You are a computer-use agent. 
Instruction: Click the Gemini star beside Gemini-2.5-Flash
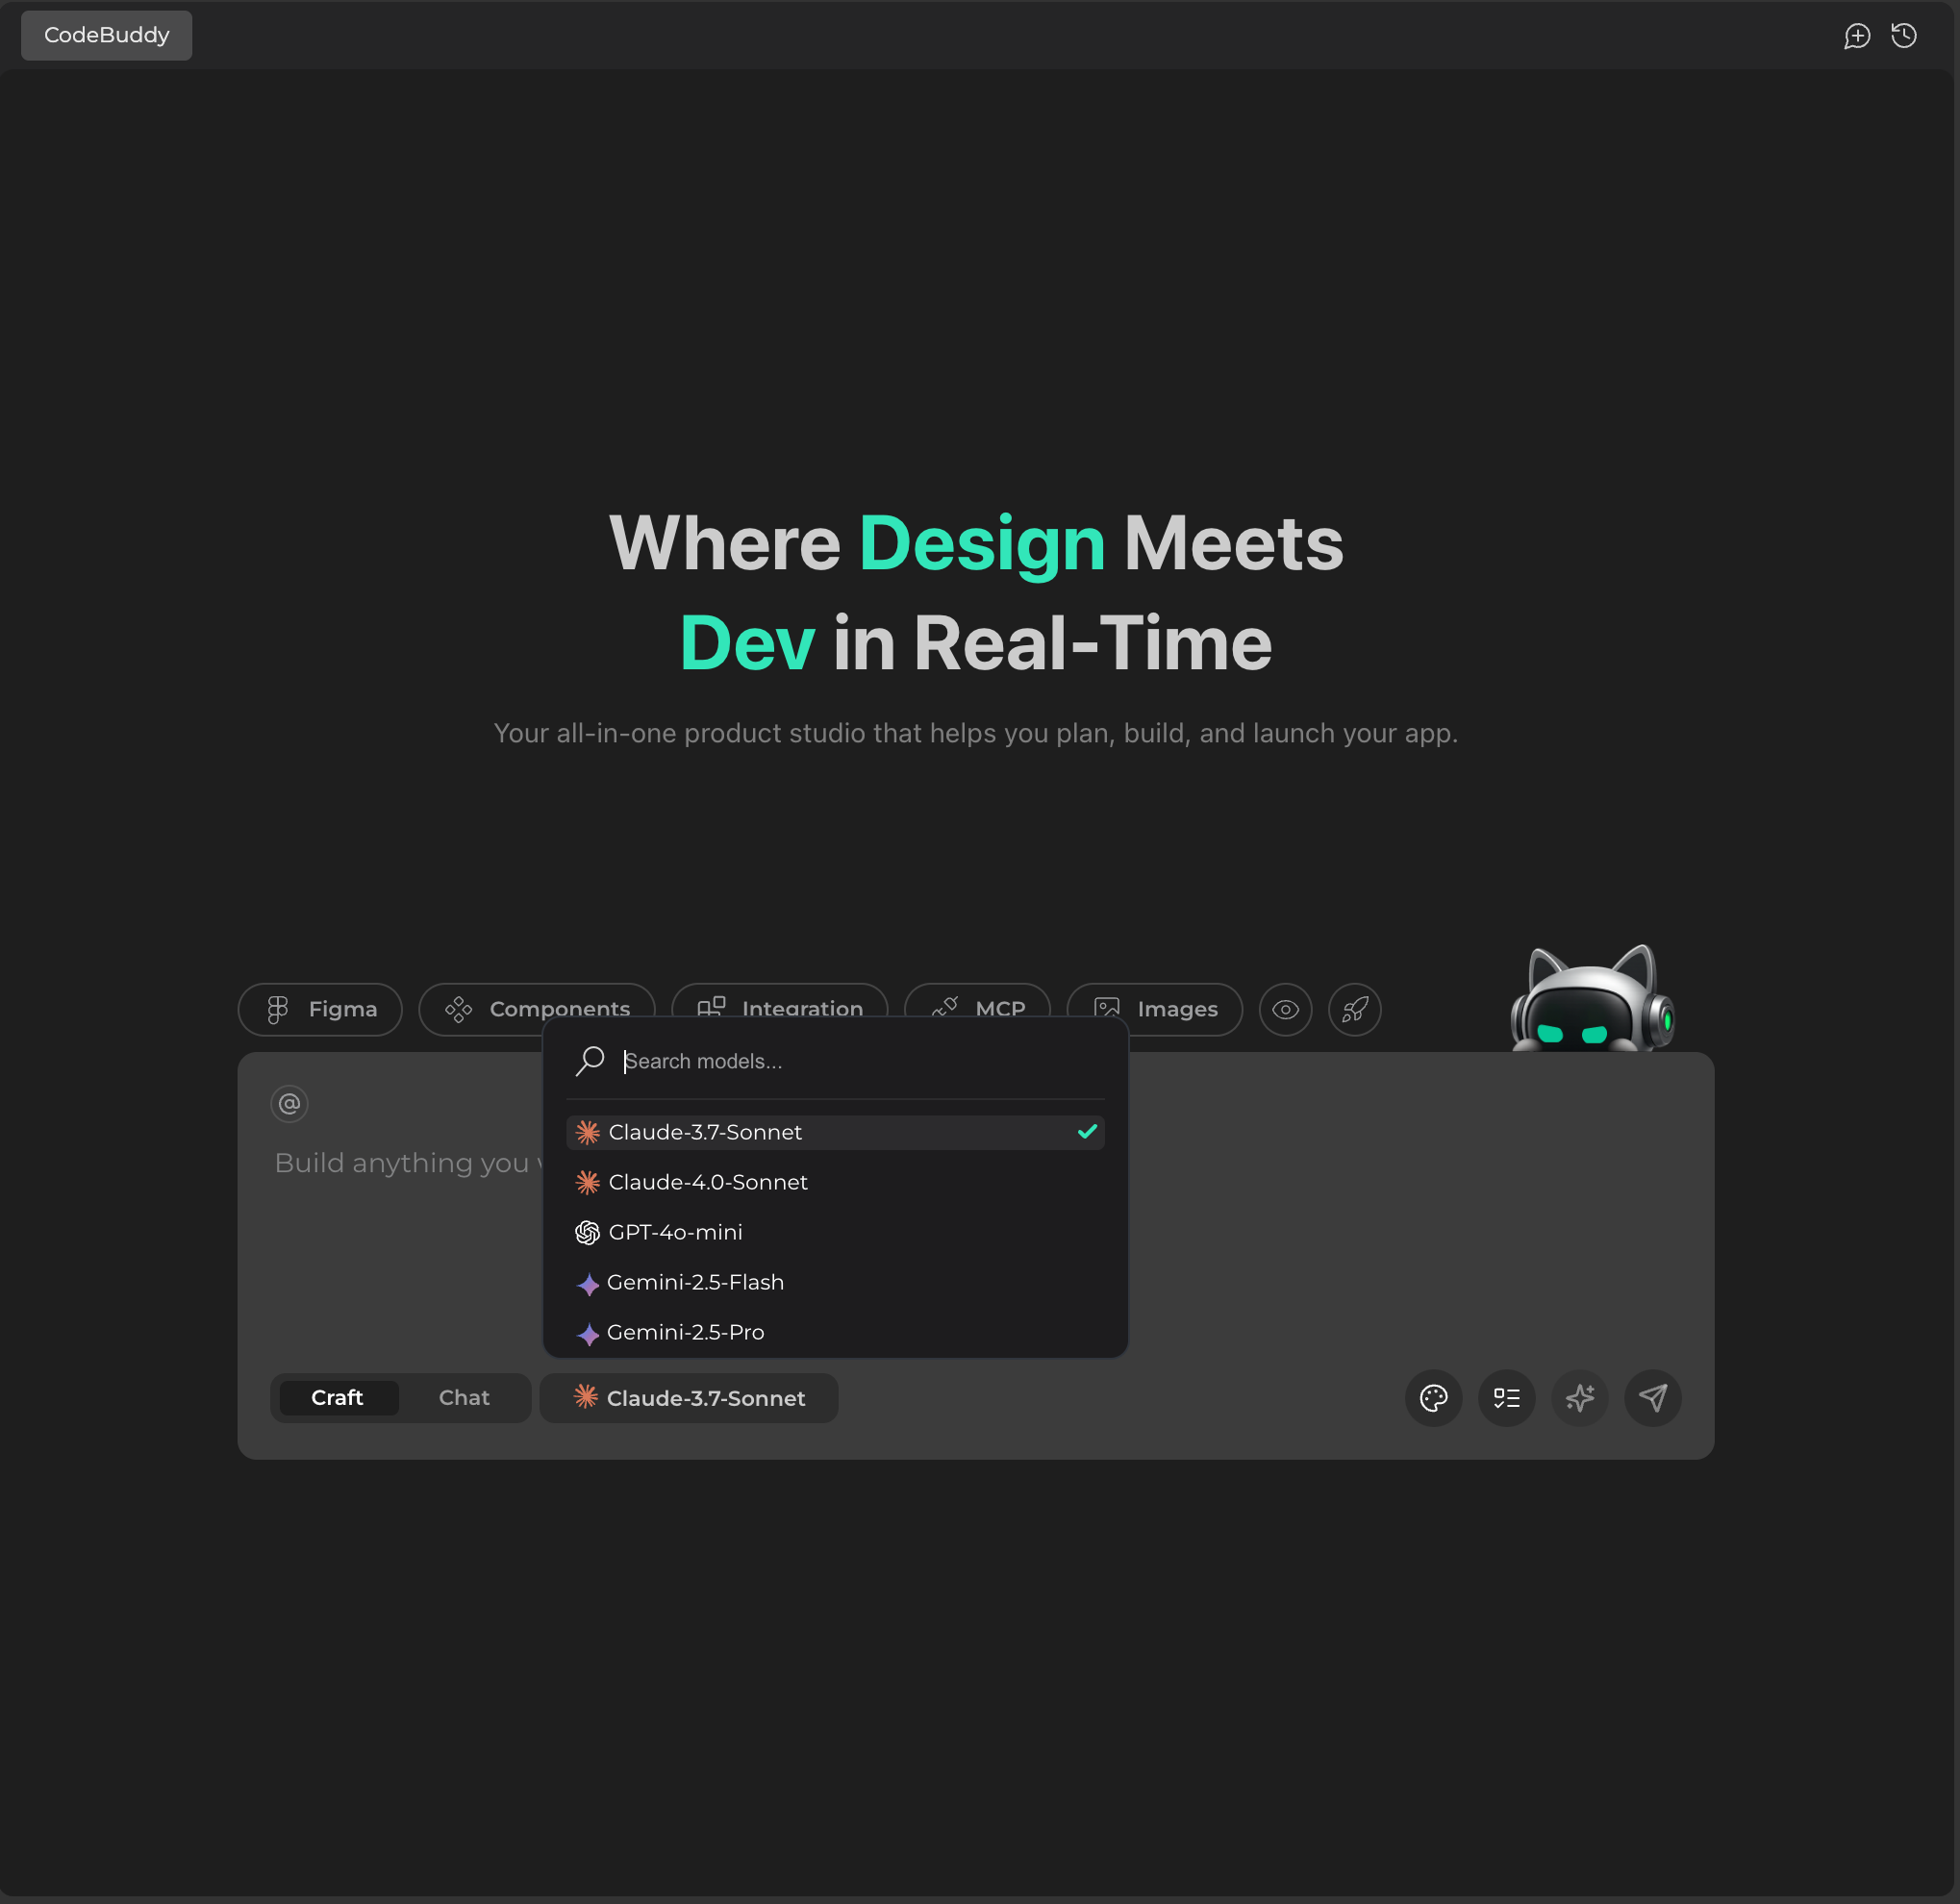pos(589,1283)
